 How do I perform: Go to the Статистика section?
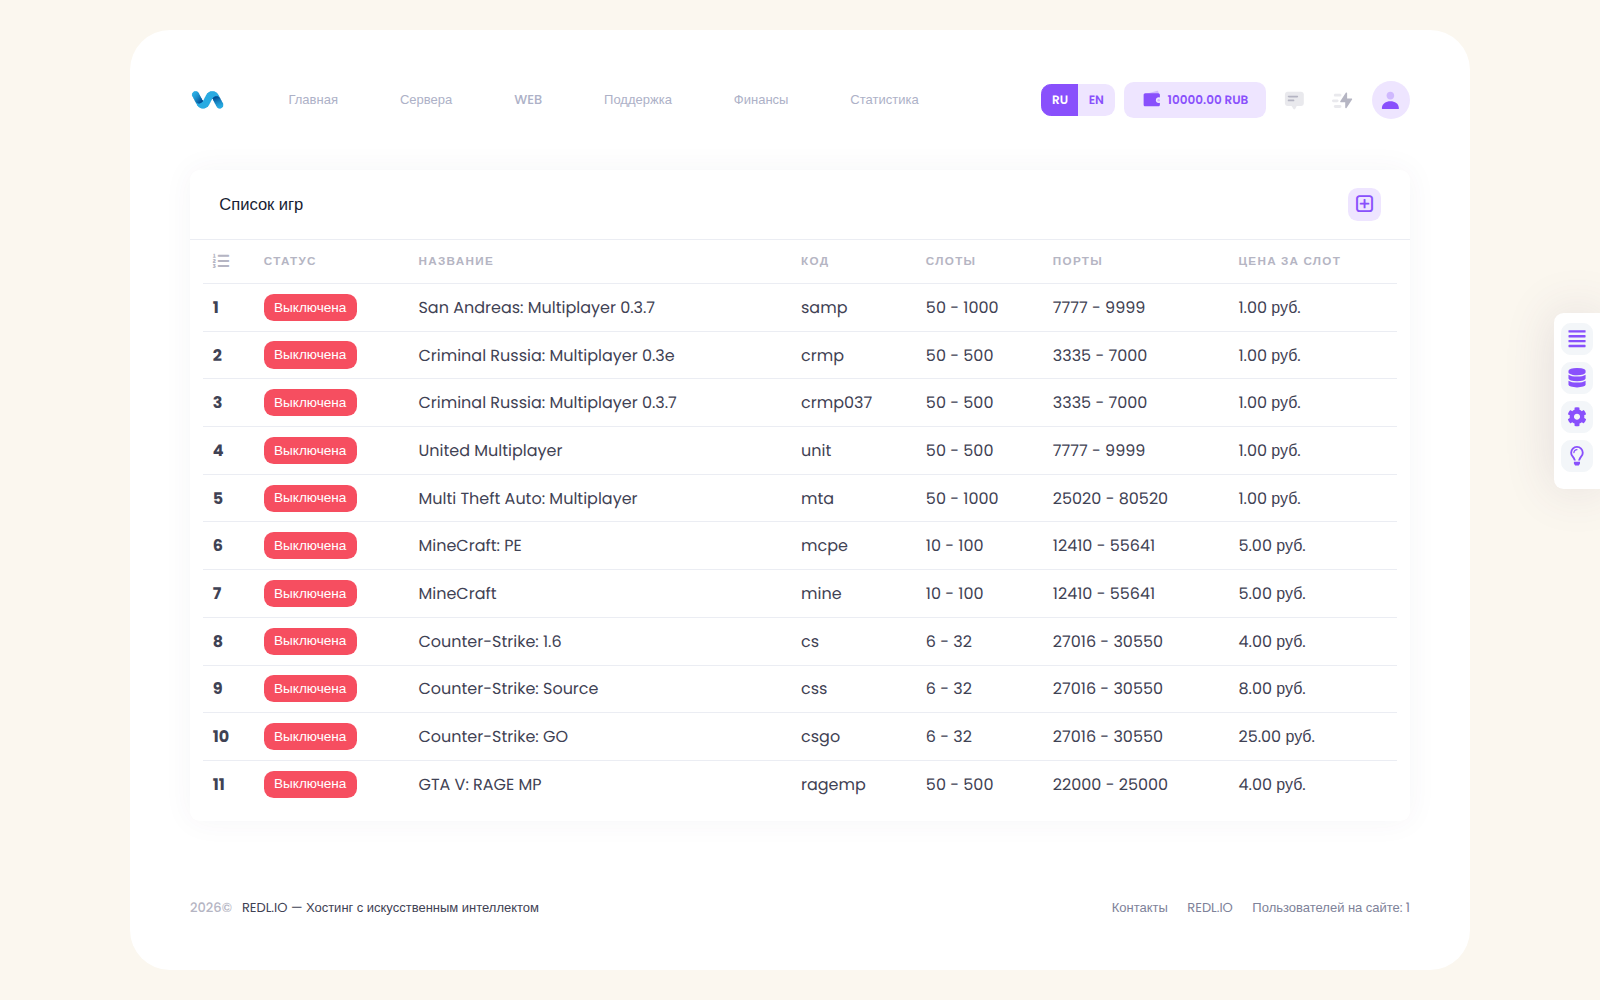884,100
